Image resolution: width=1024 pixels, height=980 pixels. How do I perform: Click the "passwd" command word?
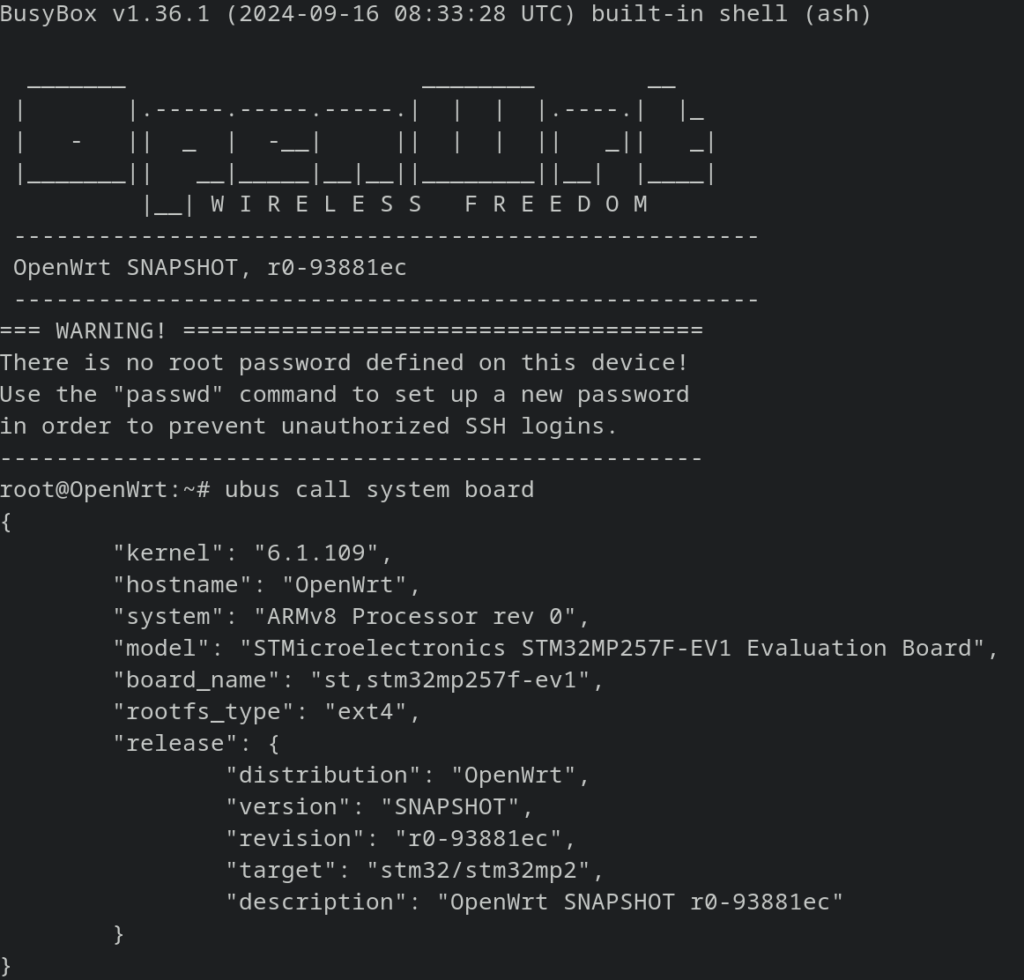(168, 394)
